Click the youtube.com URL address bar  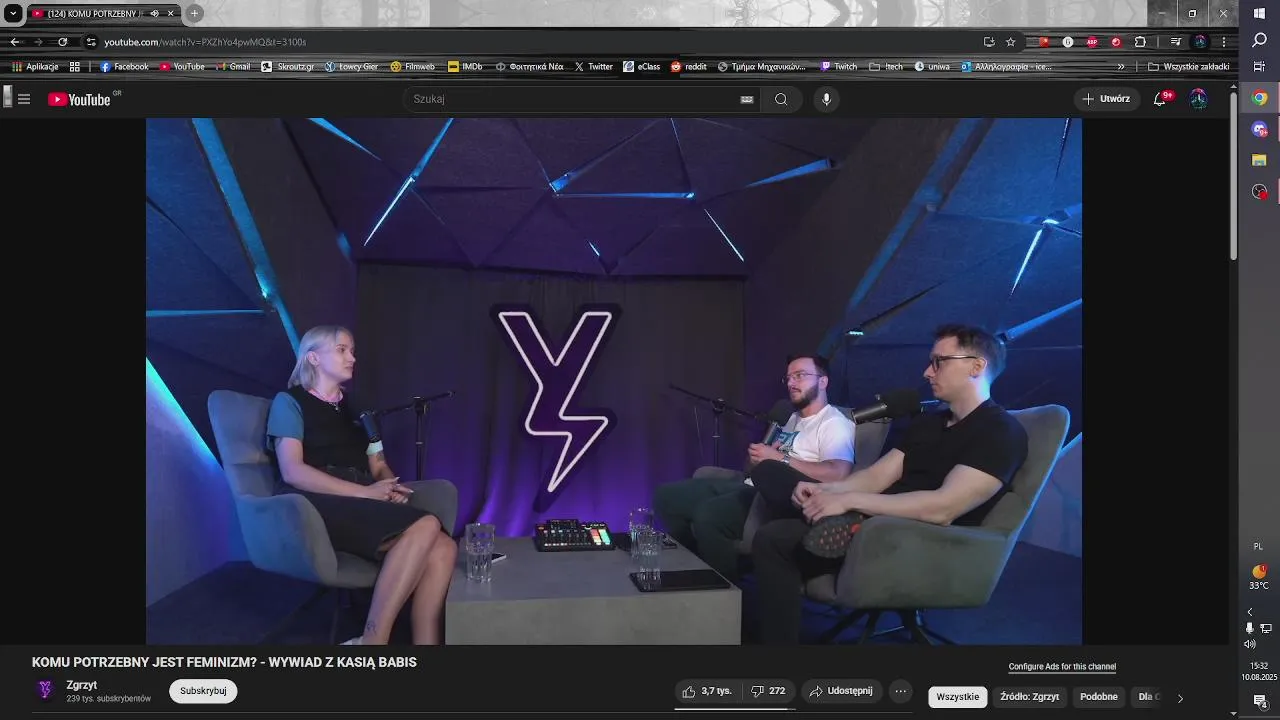point(540,42)
